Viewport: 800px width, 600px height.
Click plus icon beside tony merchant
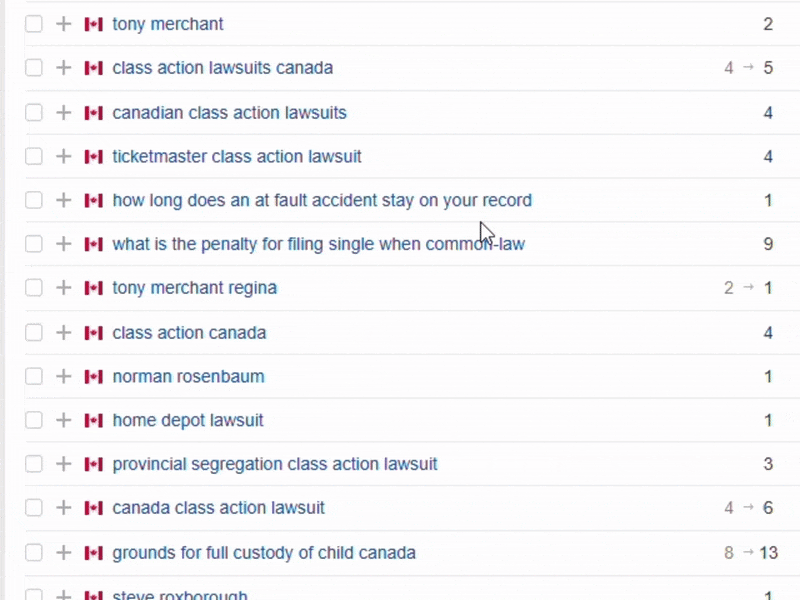[x=63, y=23]
